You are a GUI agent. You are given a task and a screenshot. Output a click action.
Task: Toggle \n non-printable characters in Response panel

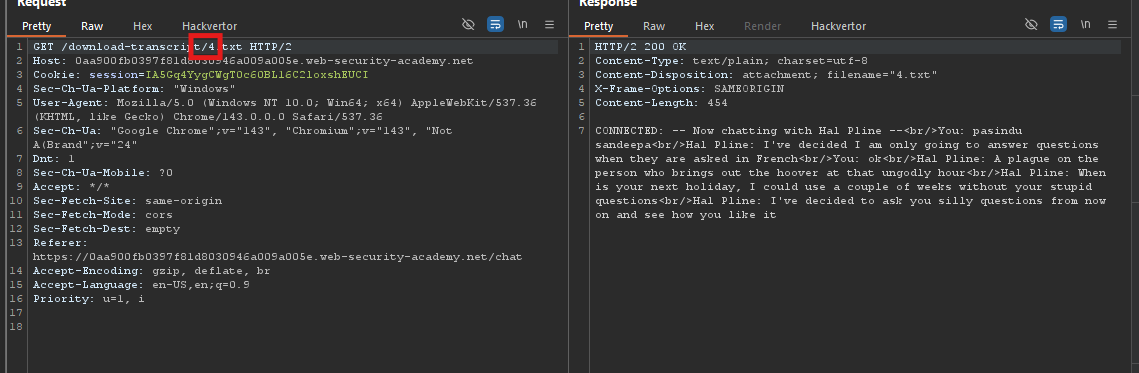pos(1085,25)
